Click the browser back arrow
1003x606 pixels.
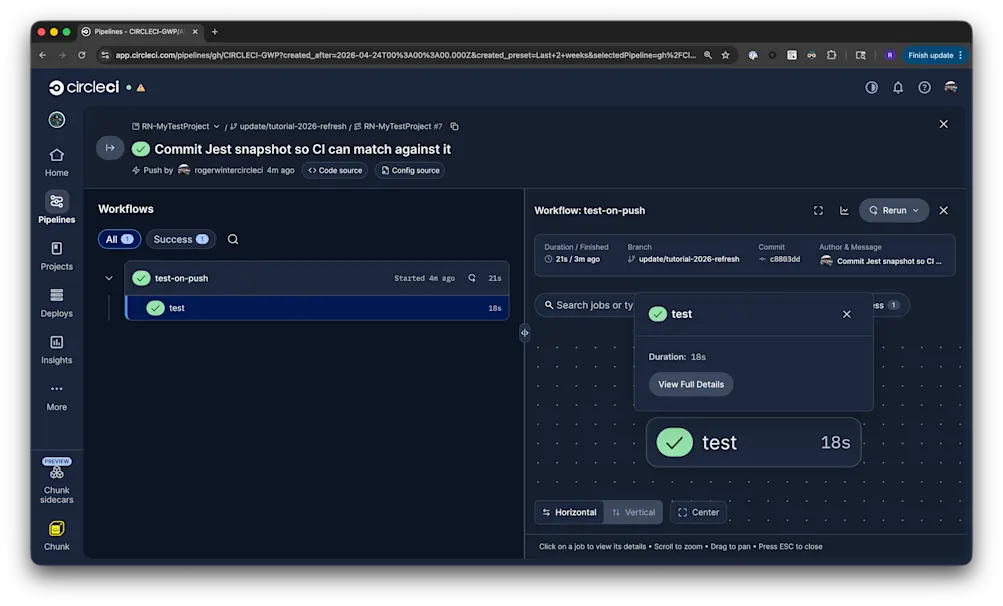coord(43,55)
